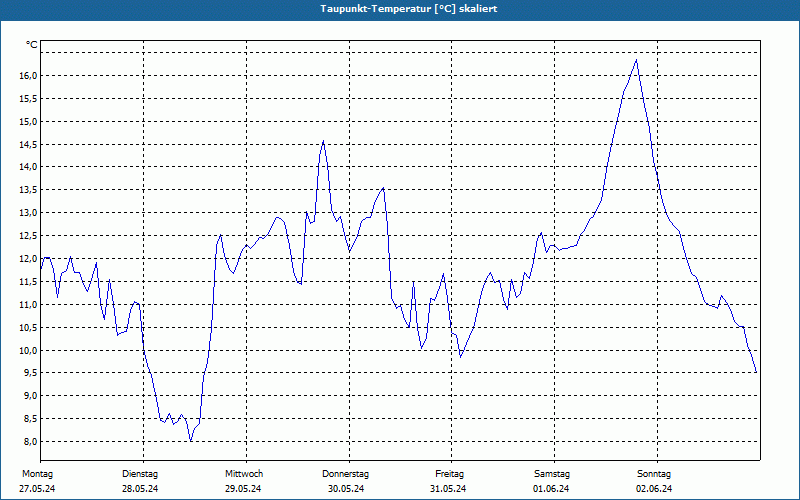This screenshot has height=500, width=800.
Task: Click the 14,5 y-axis value
Action: (28, 144)
